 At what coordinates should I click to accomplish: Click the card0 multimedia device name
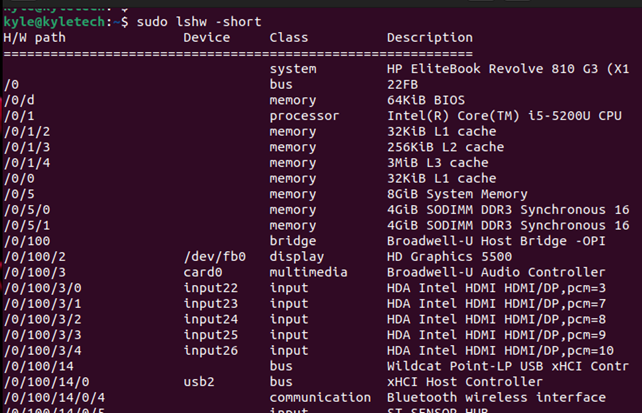(x=203, y=272)
